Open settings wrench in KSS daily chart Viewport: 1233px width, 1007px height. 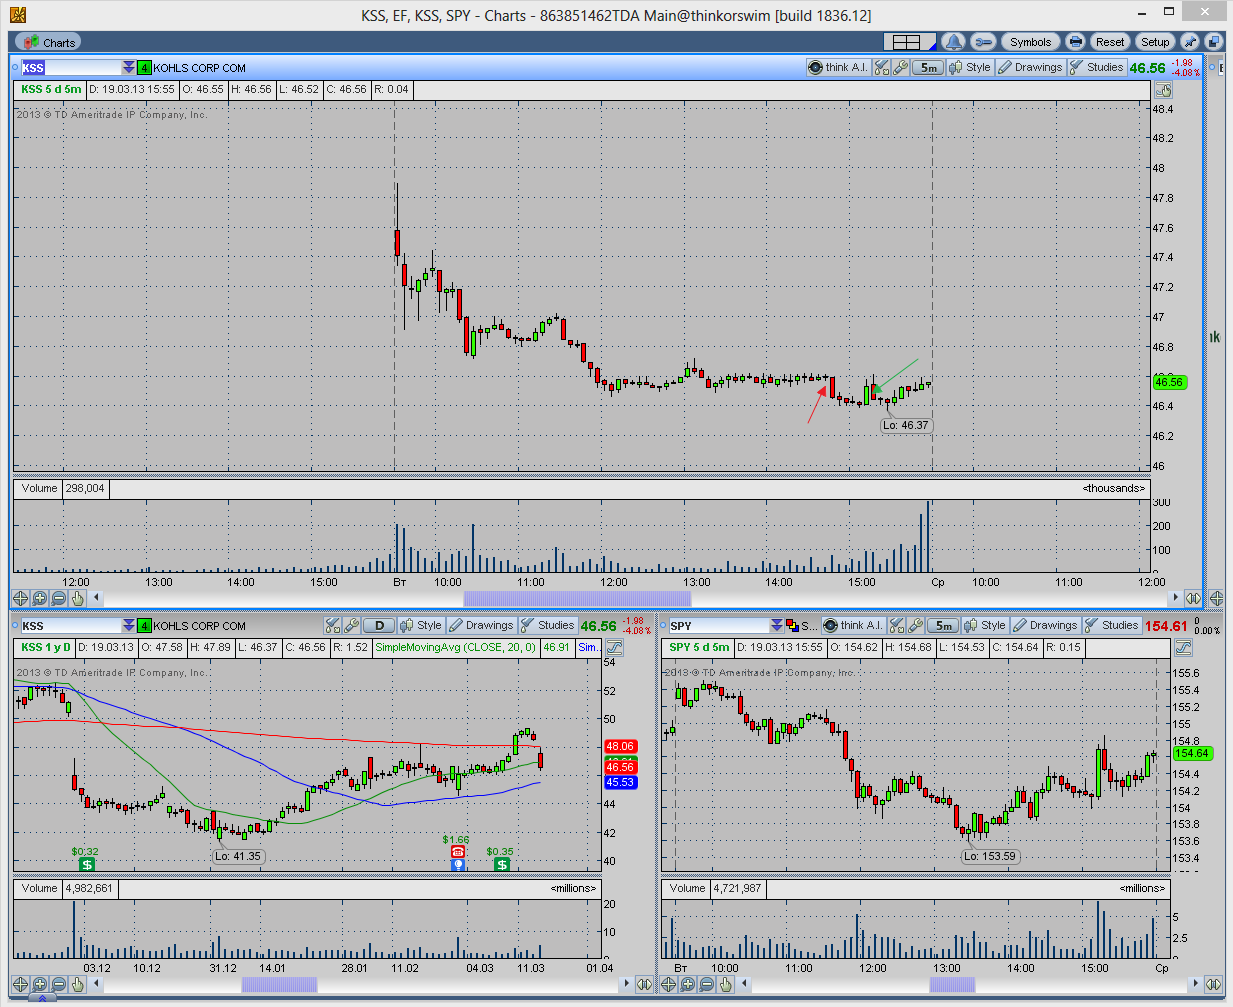click(x=352, y=625)
